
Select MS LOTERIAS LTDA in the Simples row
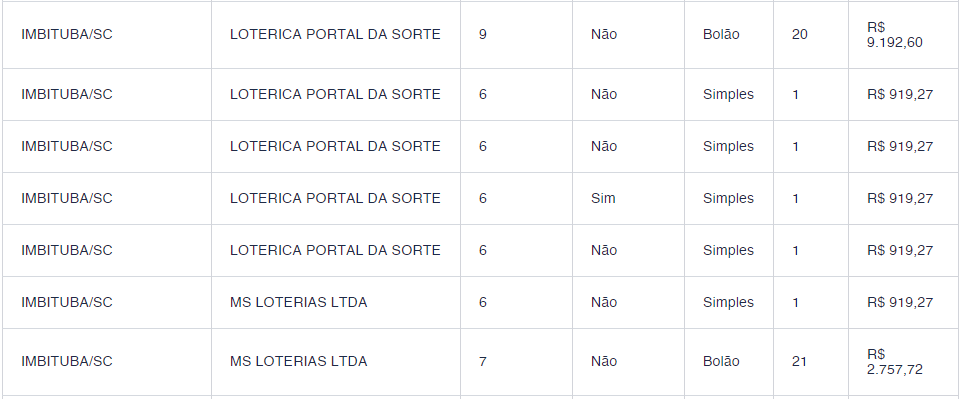click(298, 303)
